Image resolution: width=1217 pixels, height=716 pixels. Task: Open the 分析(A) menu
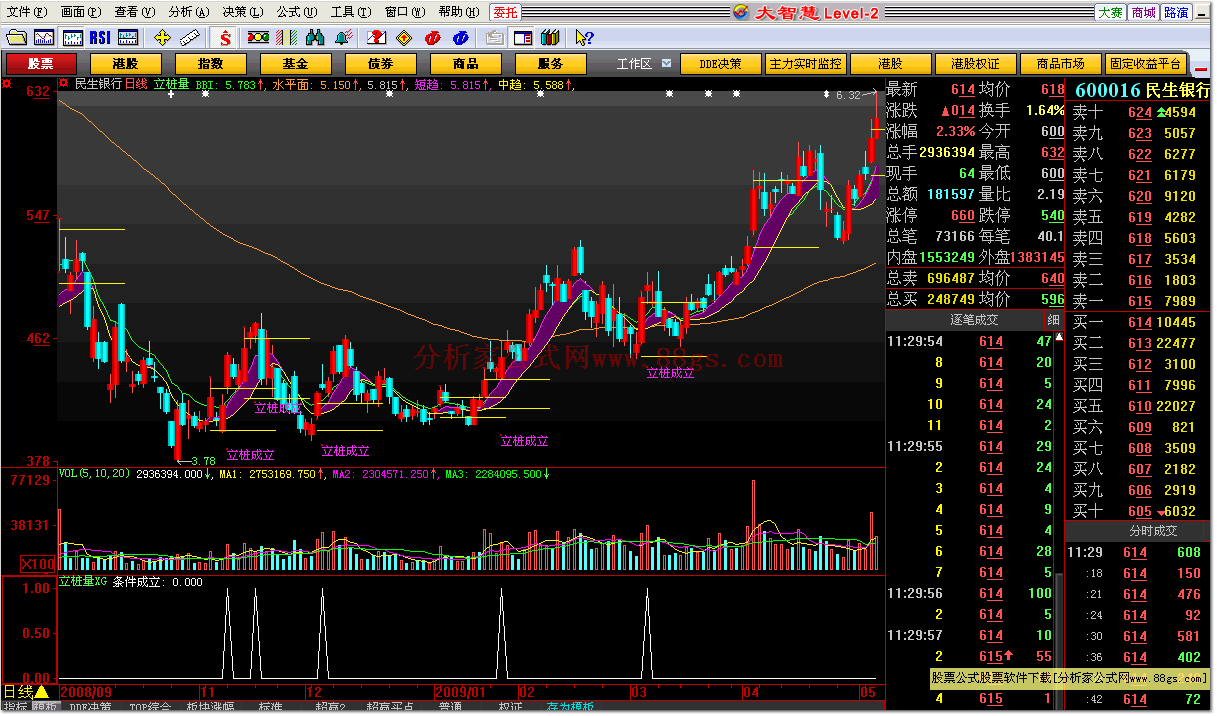tap(188, 12)
